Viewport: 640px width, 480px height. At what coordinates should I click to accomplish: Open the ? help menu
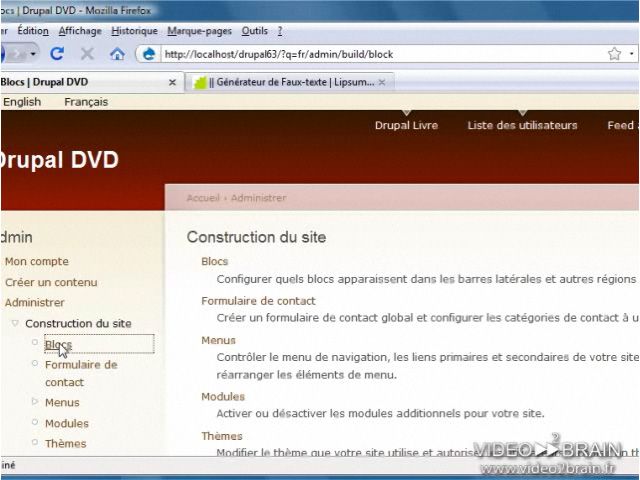[x=280, y=31]
